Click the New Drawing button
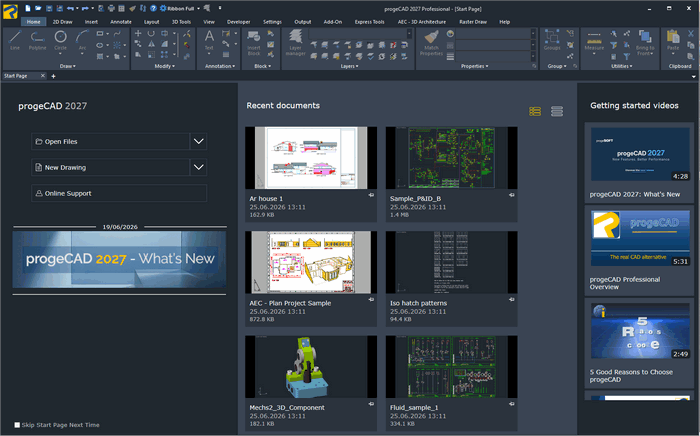Image resolution: width=700 pixels, height=436 pixels. [111, 167]
